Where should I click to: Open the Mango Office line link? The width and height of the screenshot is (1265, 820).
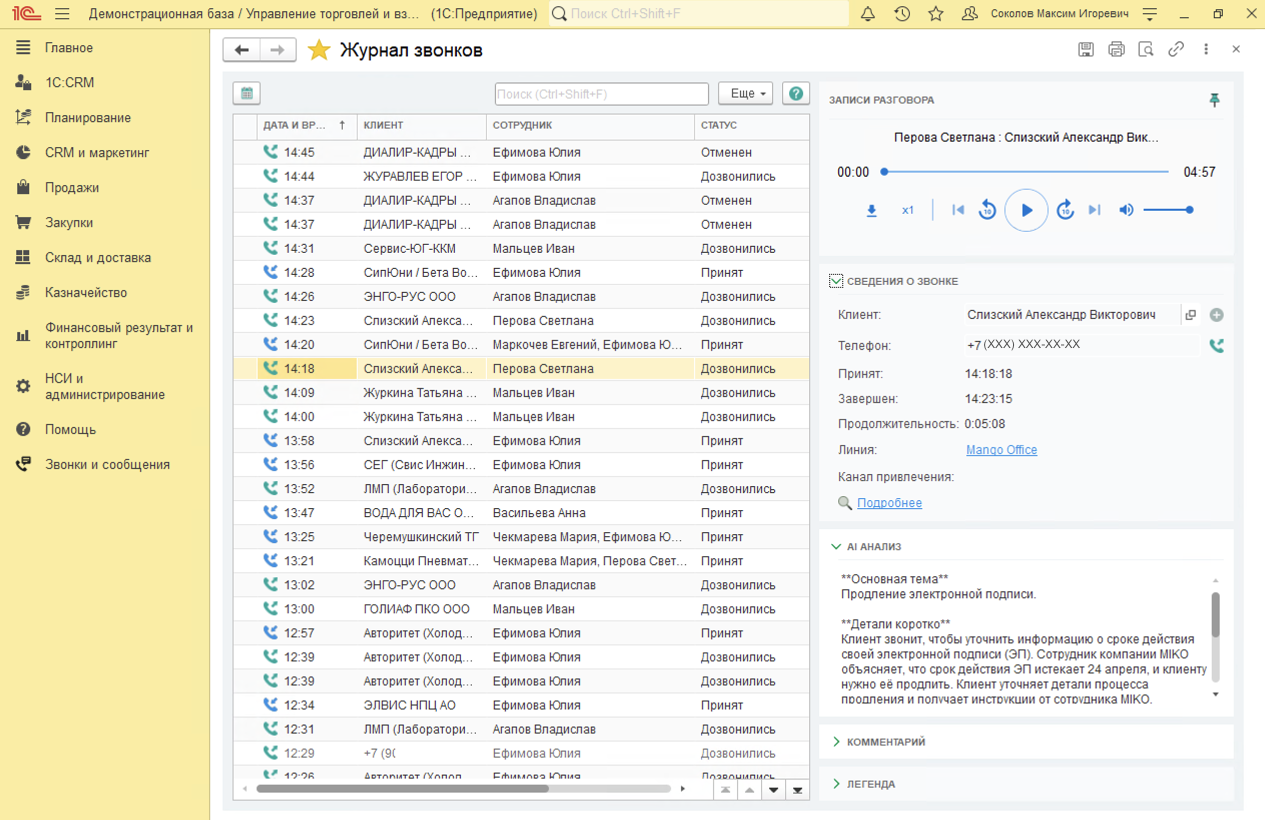point(1001,450)
